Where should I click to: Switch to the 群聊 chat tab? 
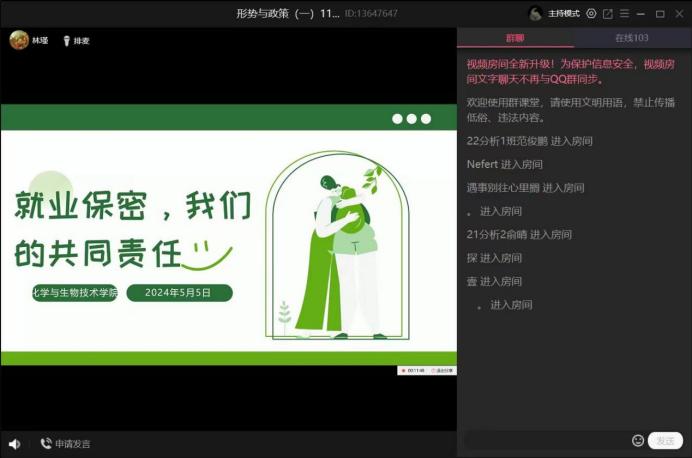515,37
